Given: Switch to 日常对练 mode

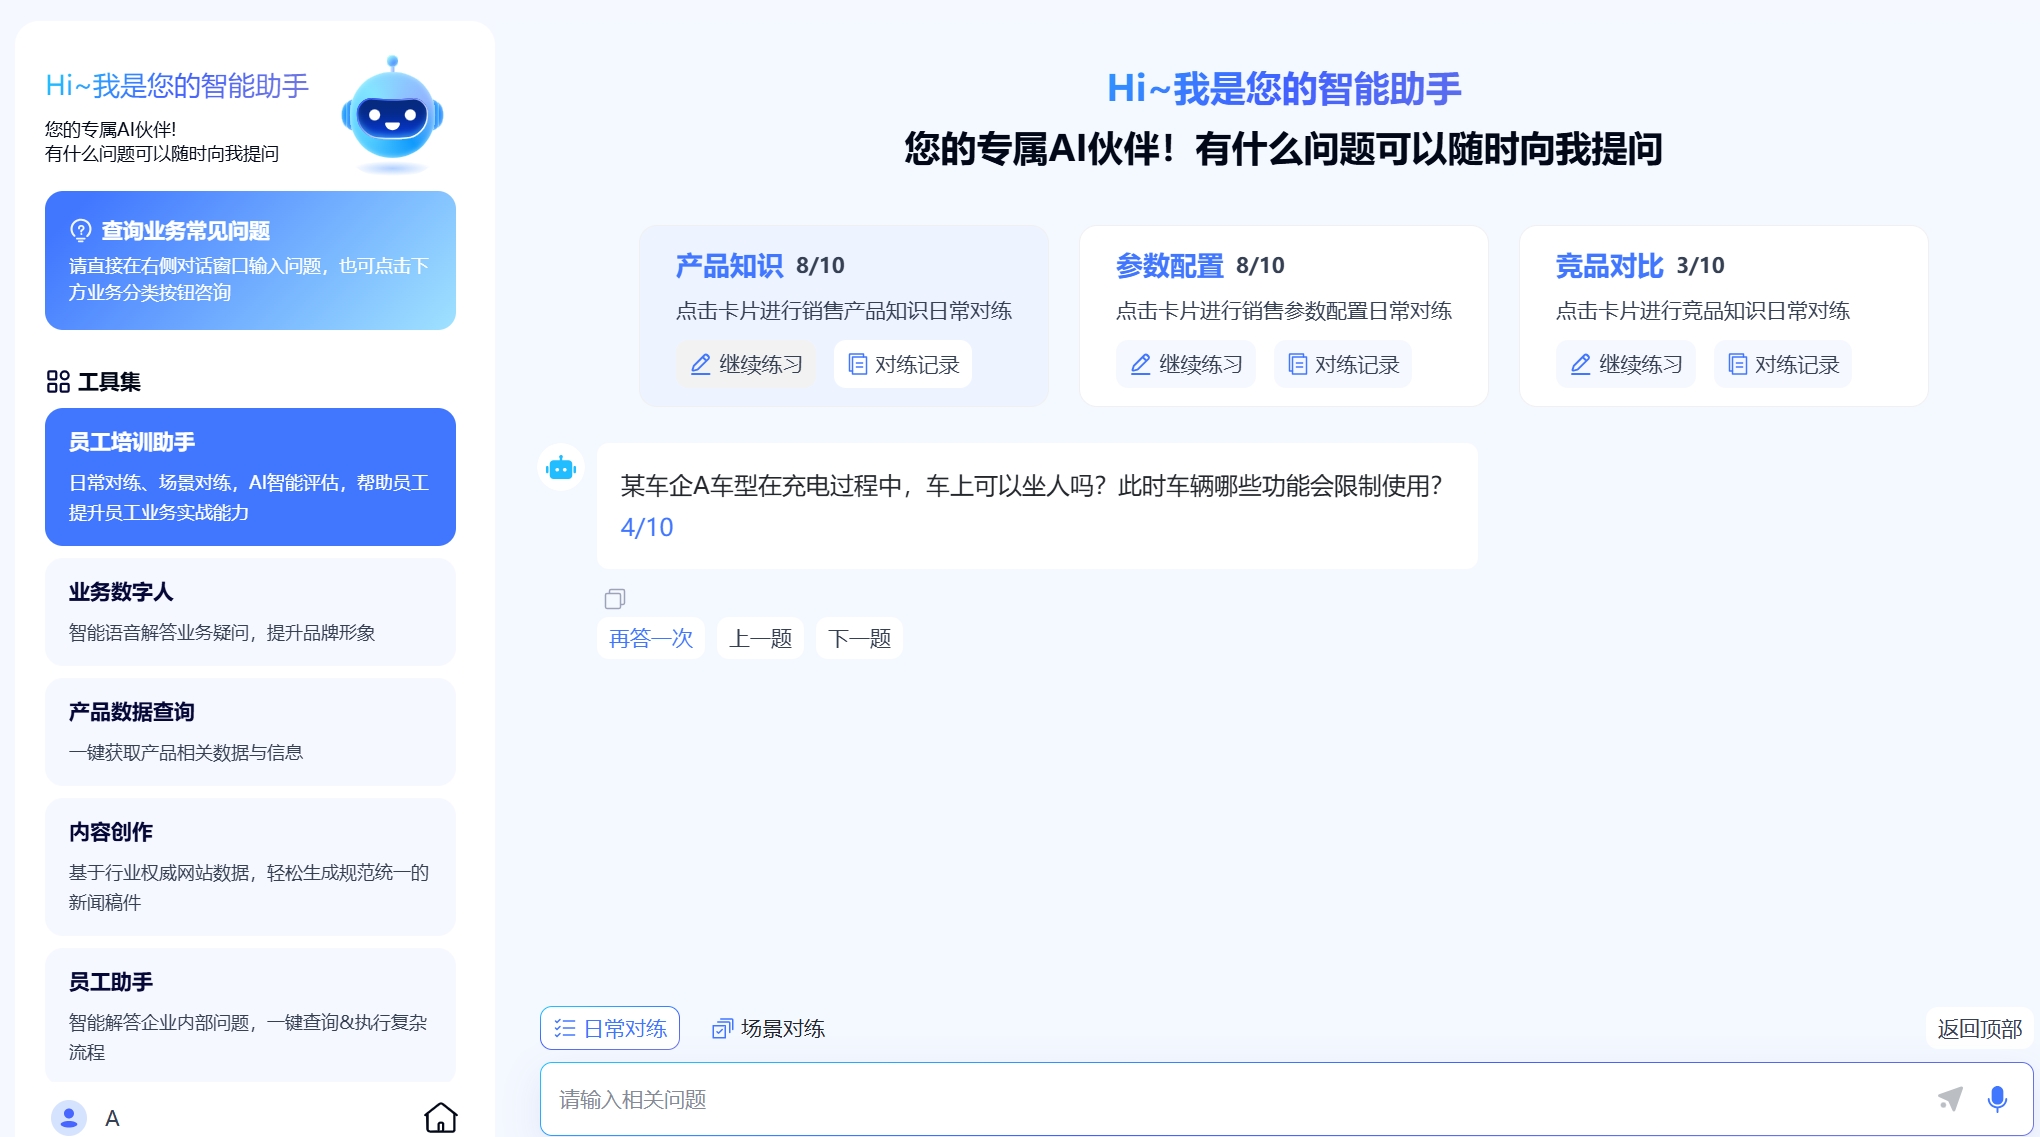Looking at the screenshot, I should [x=610, y=1028].
